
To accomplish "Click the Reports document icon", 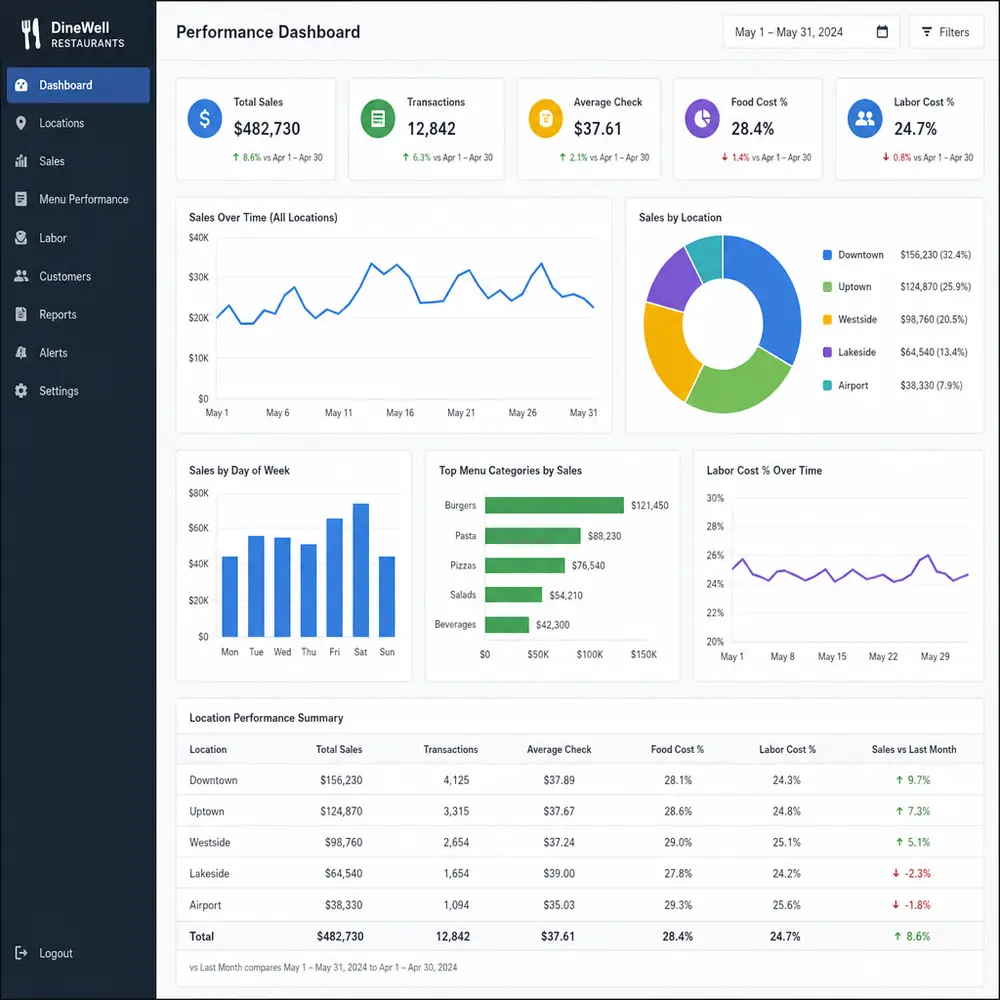I will pos(21,314).
